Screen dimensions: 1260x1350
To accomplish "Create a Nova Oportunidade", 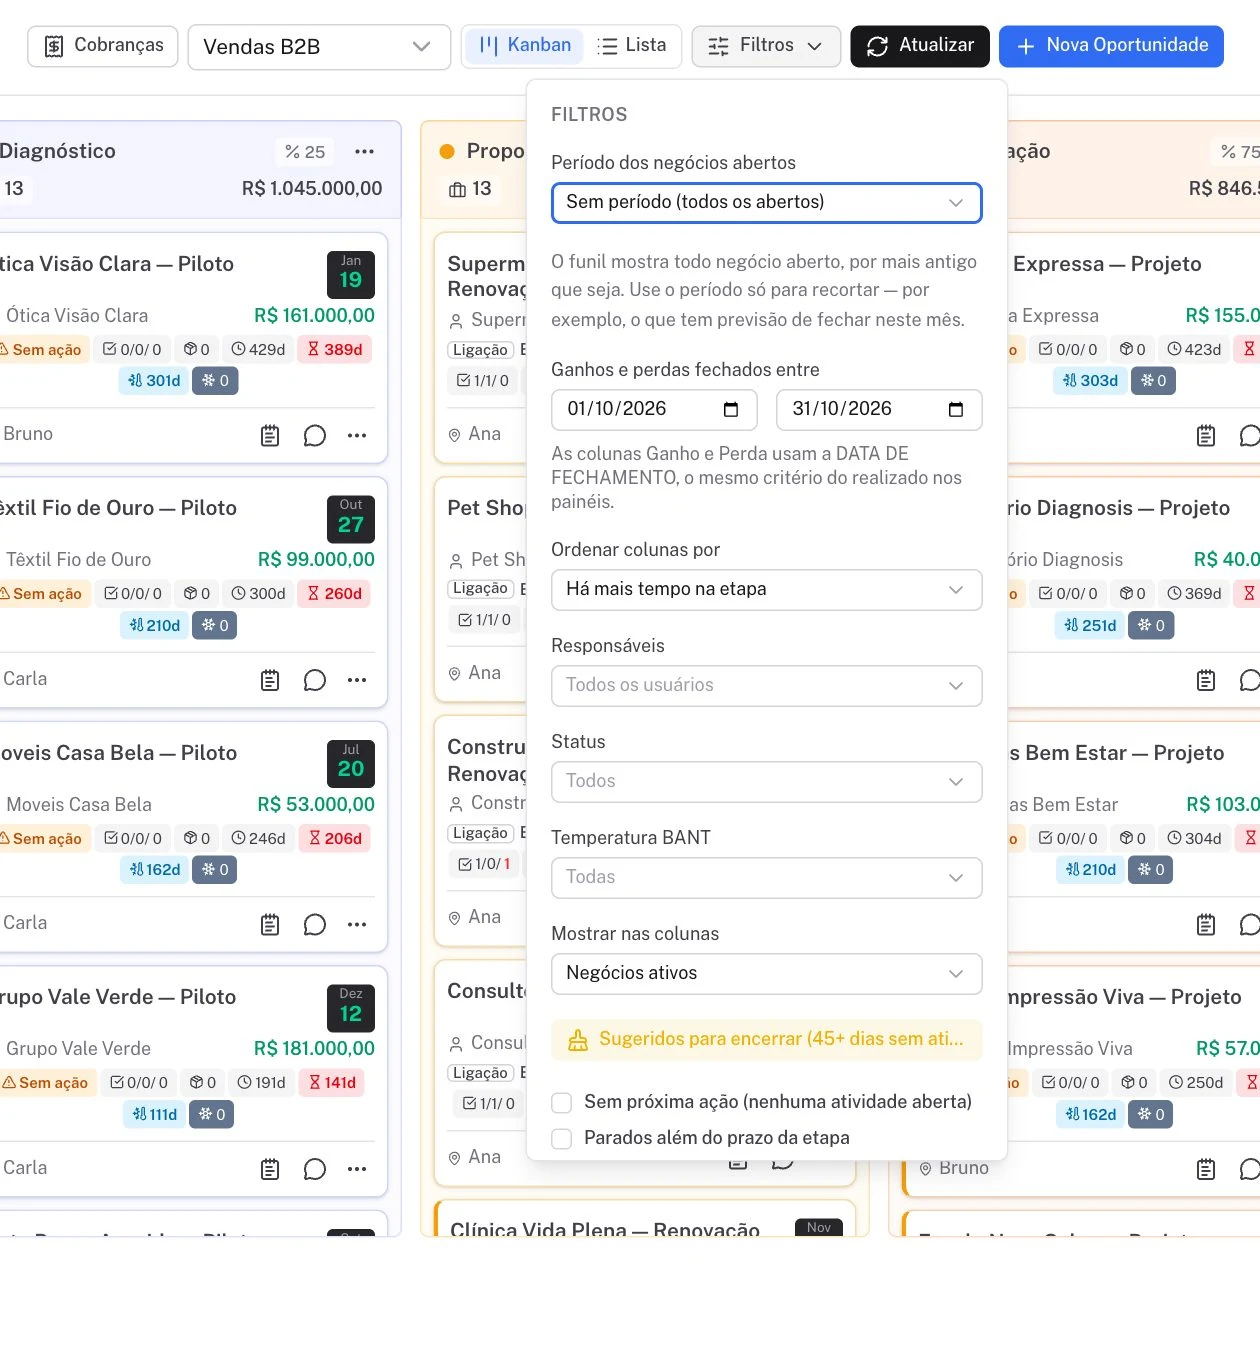I will tap(1111, 46).
